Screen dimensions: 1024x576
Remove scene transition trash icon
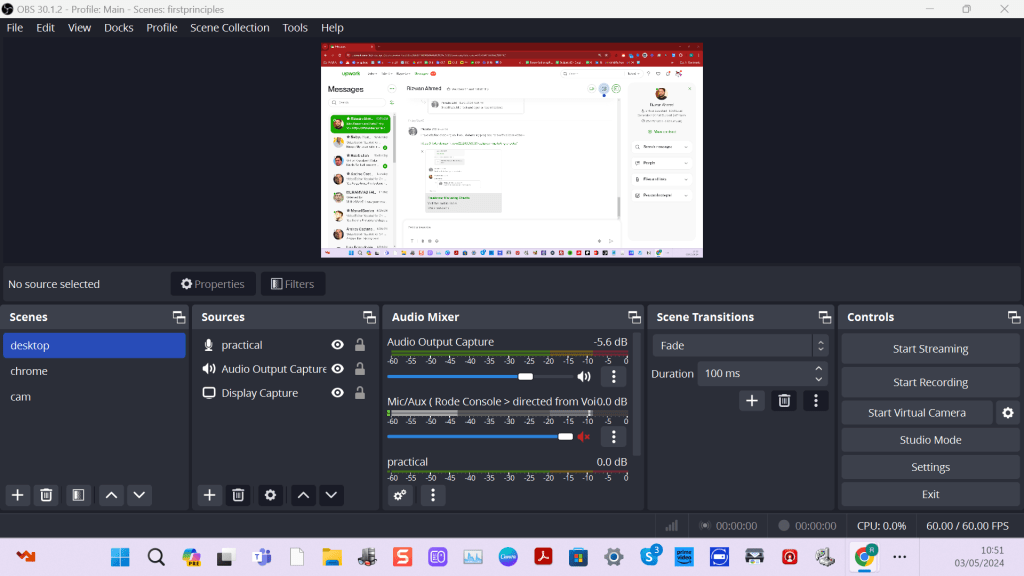click(x=784, y=400)
